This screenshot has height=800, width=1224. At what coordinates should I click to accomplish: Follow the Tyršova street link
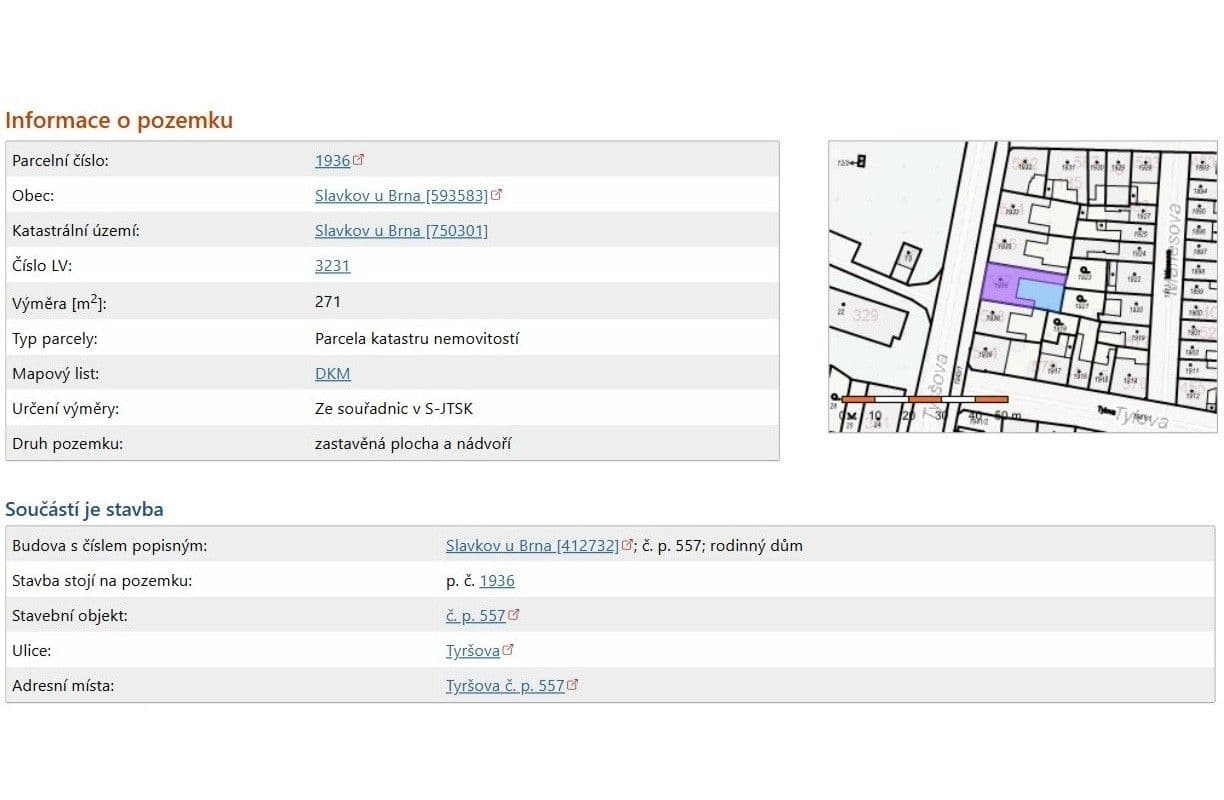click(x=473, y=651)
